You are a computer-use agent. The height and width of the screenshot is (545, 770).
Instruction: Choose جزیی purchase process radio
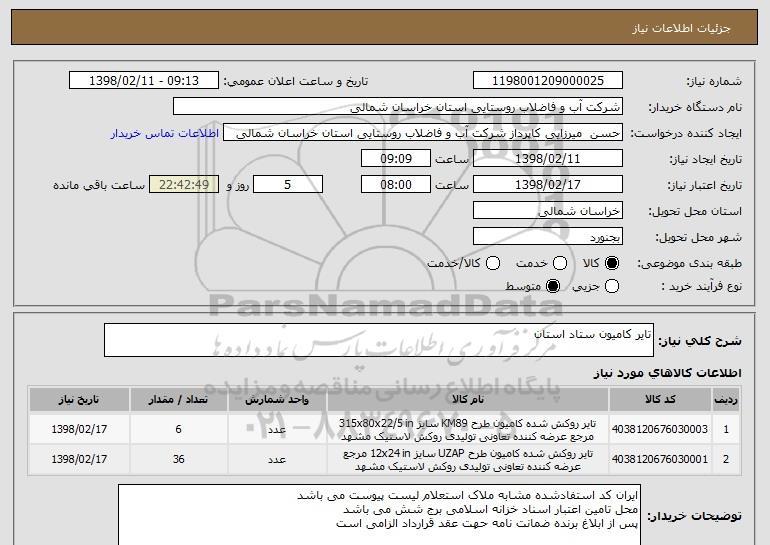pos(611,286)
